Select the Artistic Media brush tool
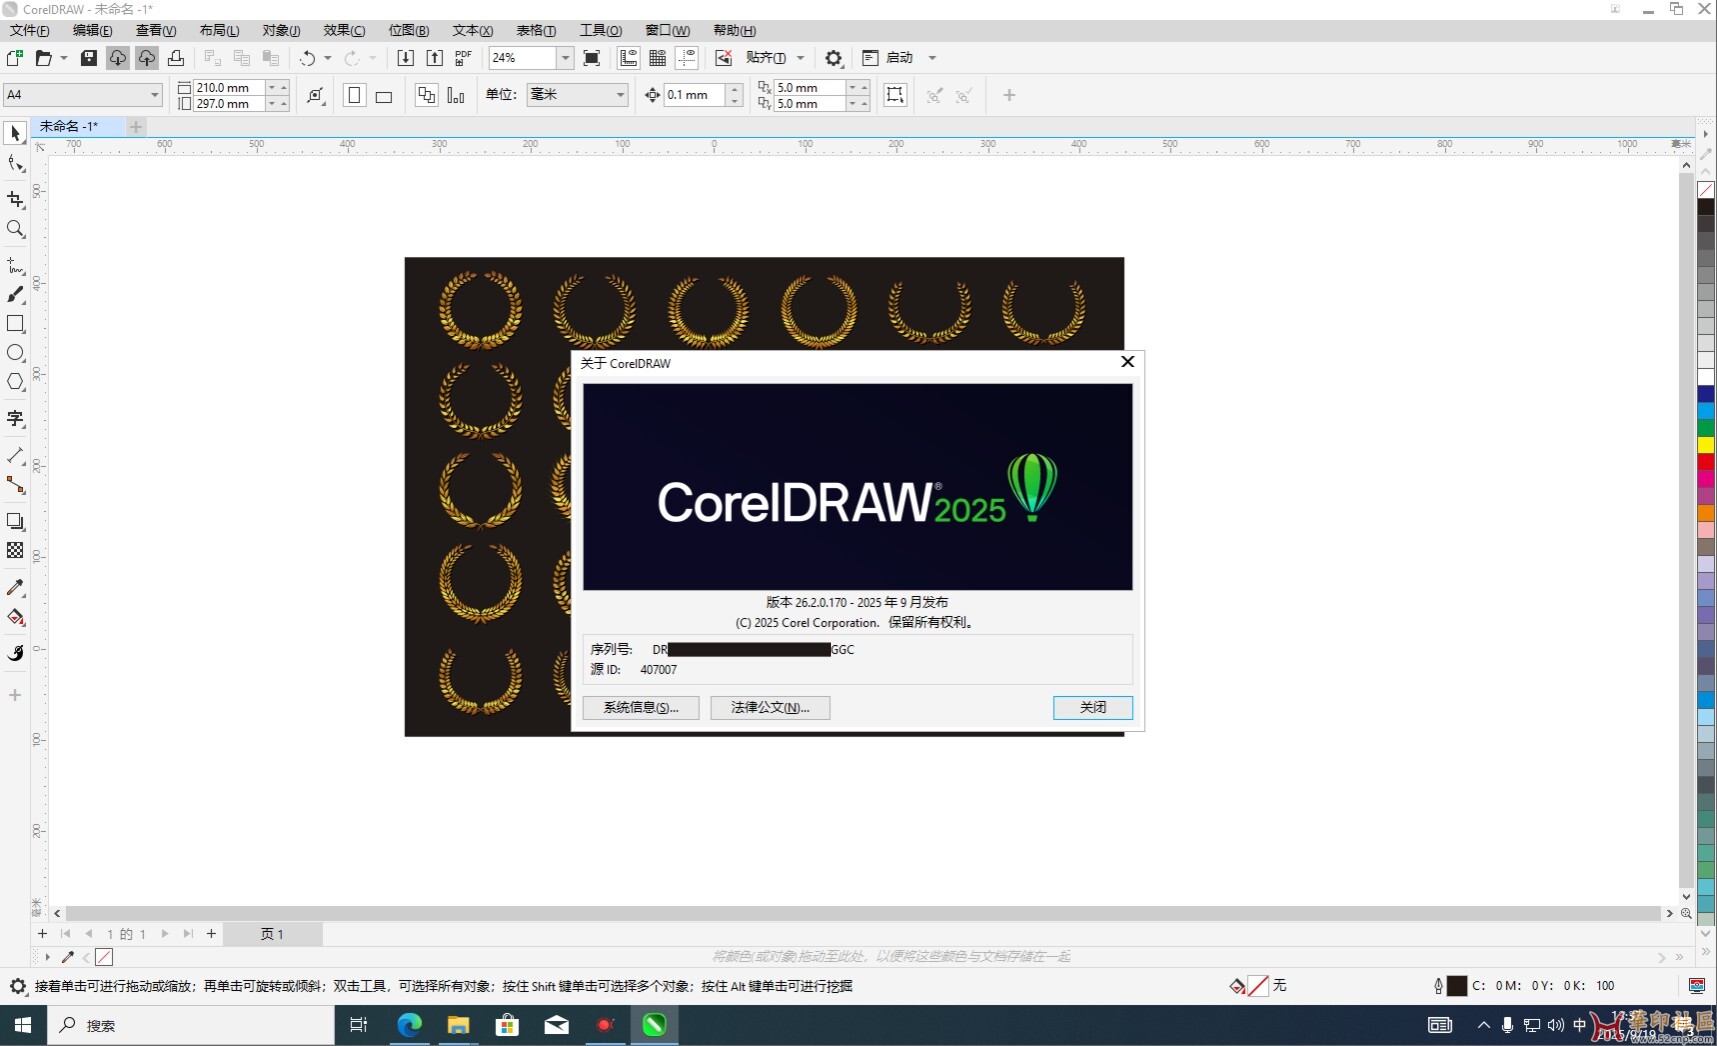The width and height of the screenshot is (1717, 1046). click(x=15, y=294)
